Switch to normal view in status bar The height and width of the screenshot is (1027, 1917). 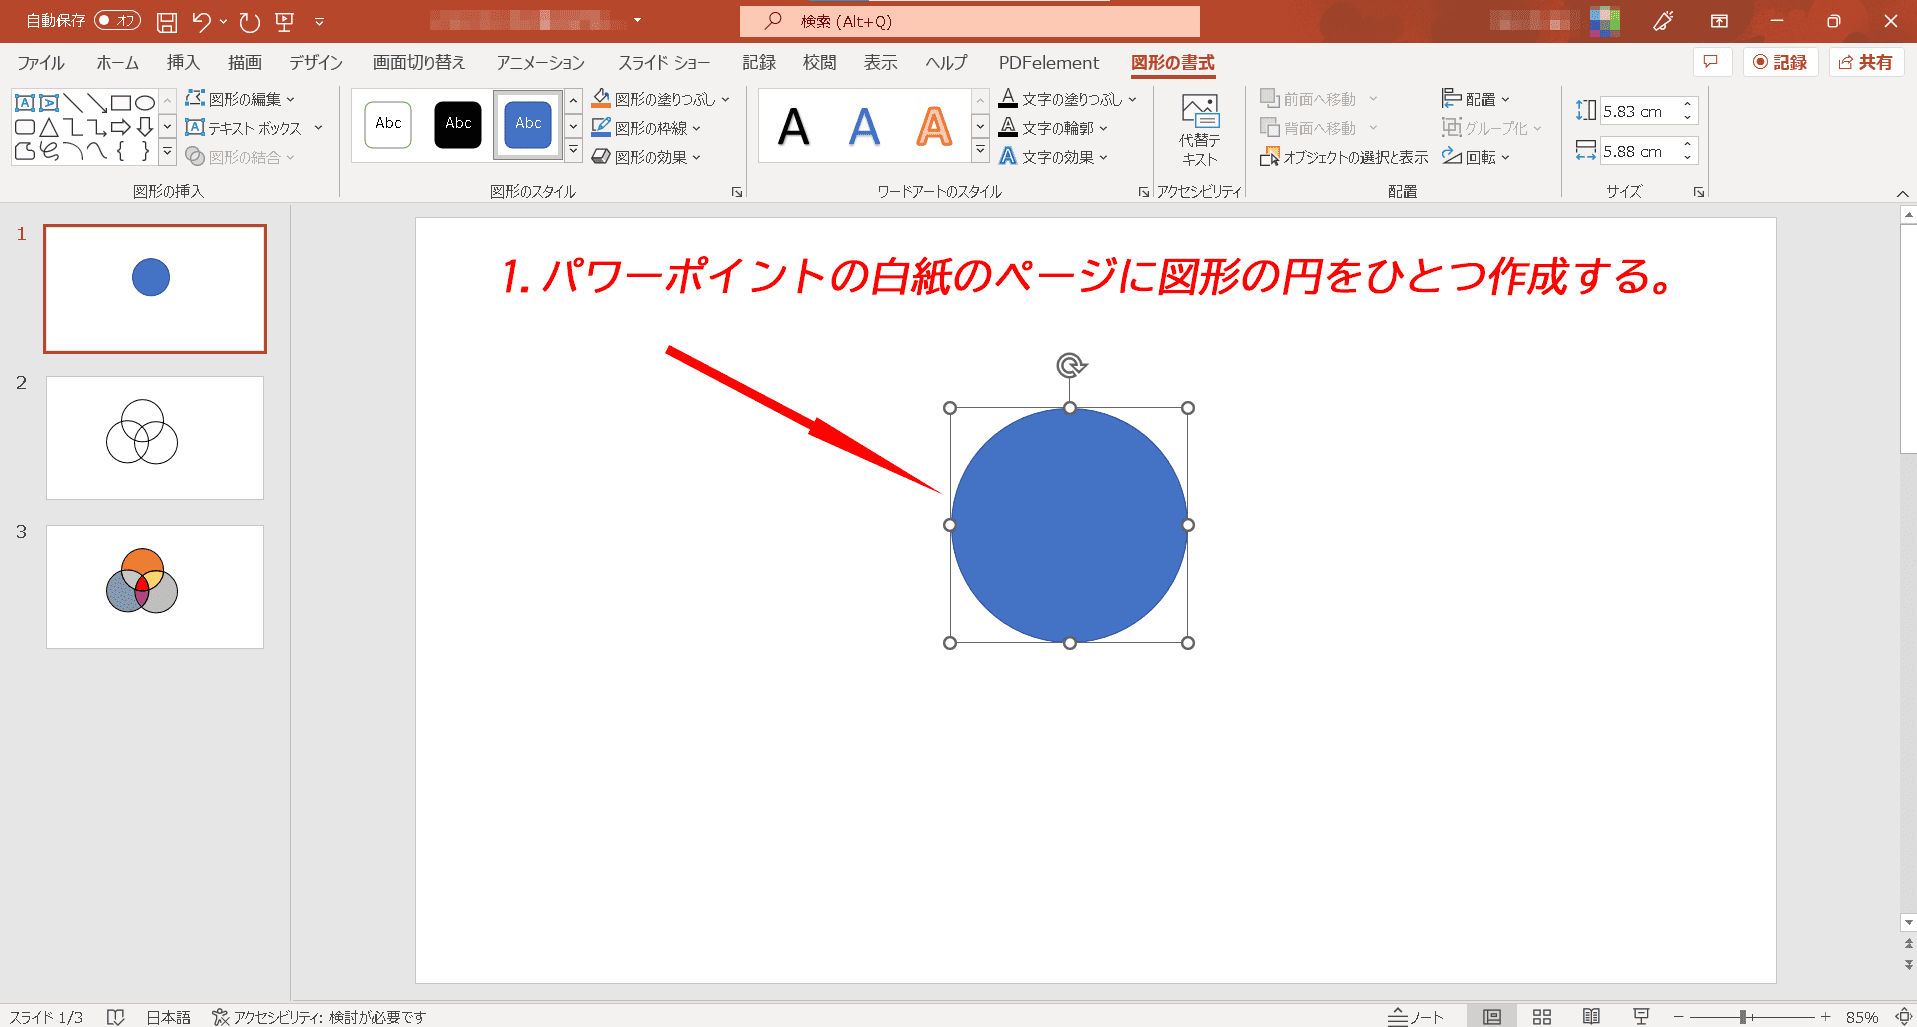pyautogui.click(x=1491, y=1016)
